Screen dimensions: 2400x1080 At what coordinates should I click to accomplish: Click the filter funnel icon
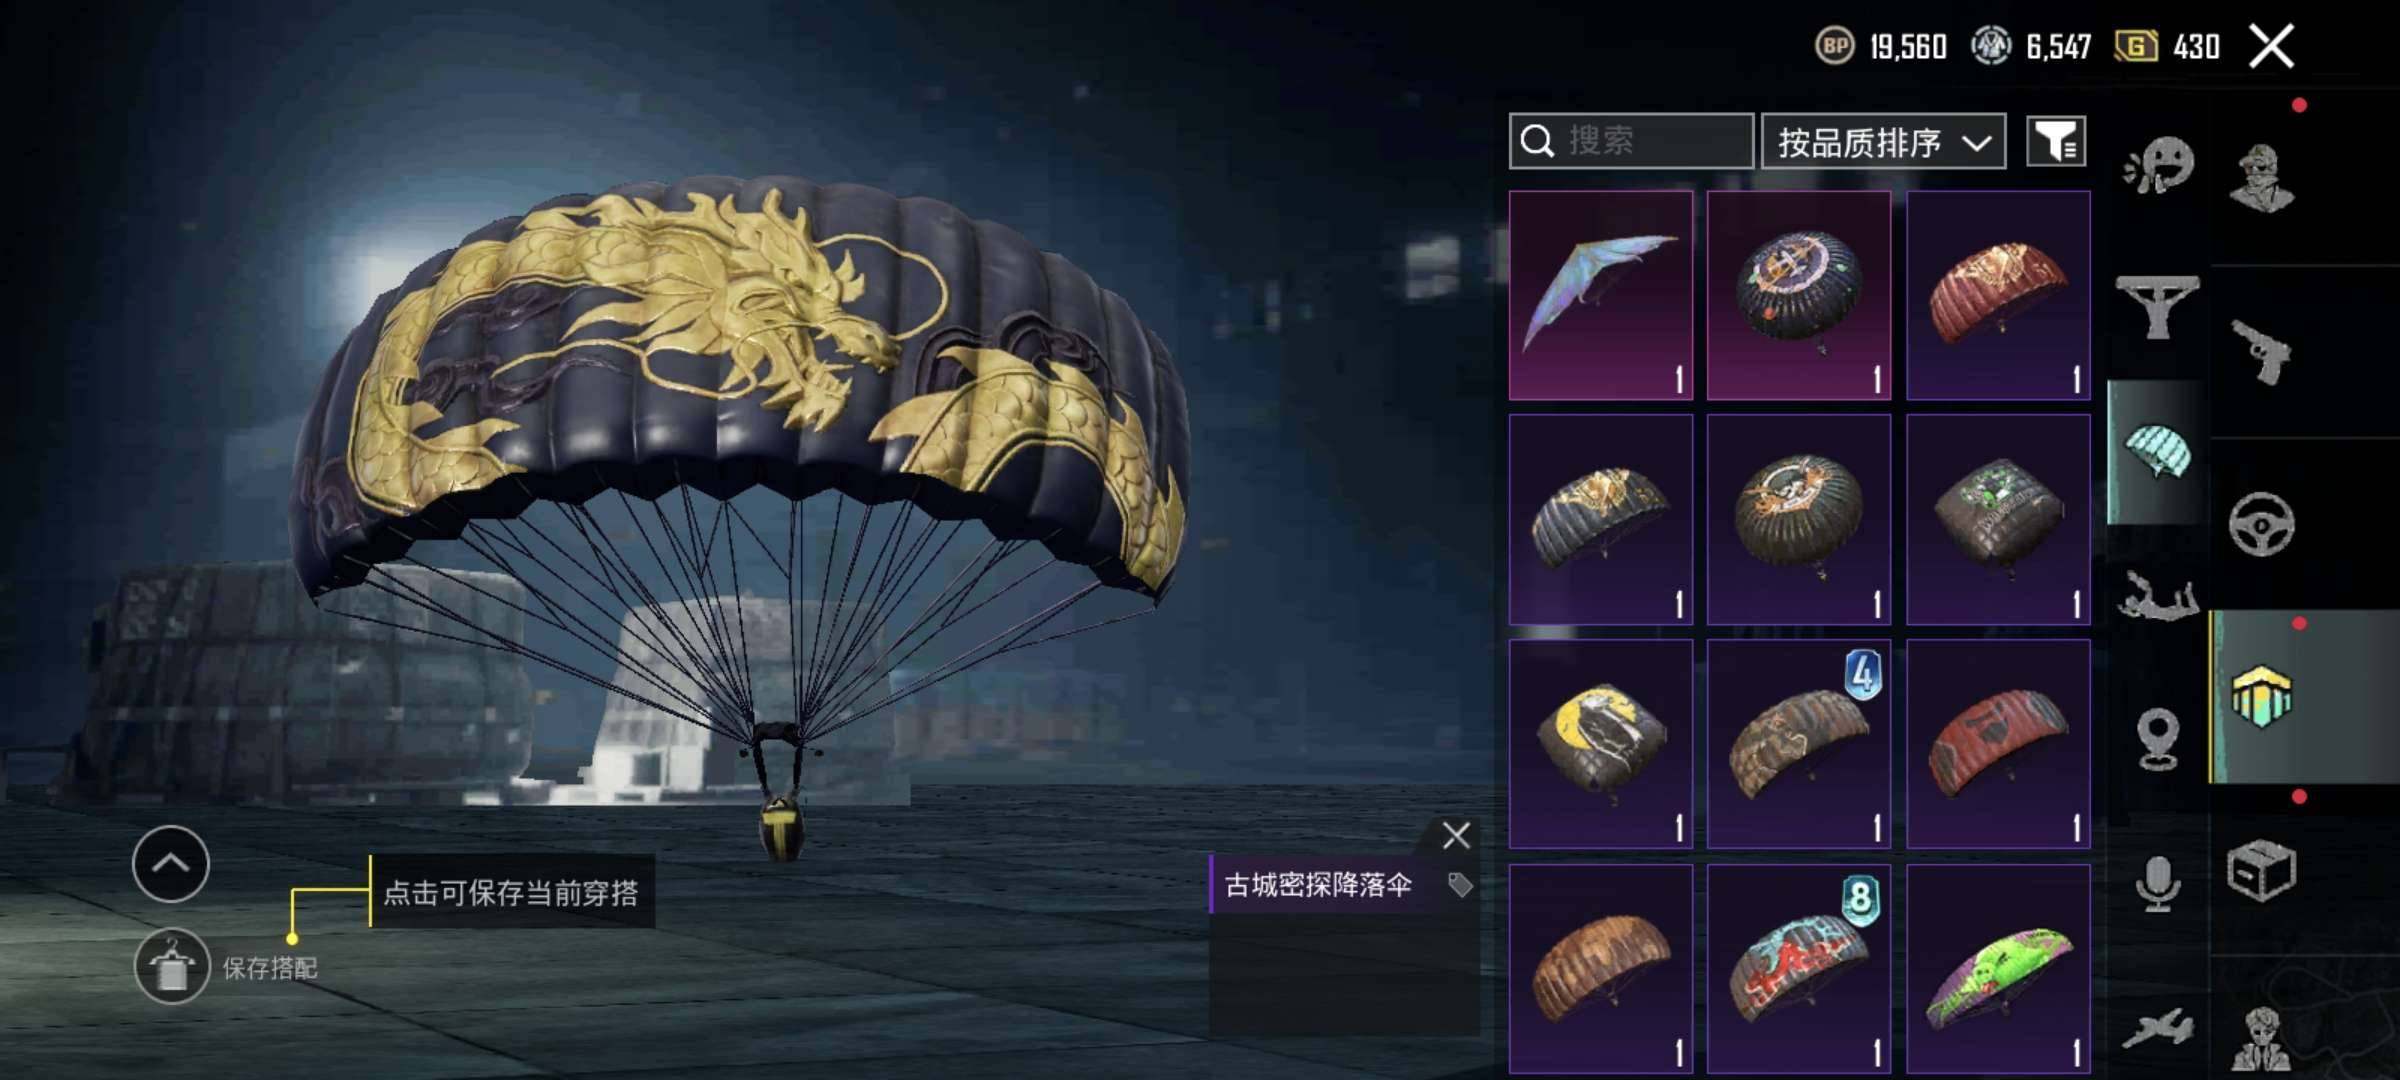(x=2056, y=141)
